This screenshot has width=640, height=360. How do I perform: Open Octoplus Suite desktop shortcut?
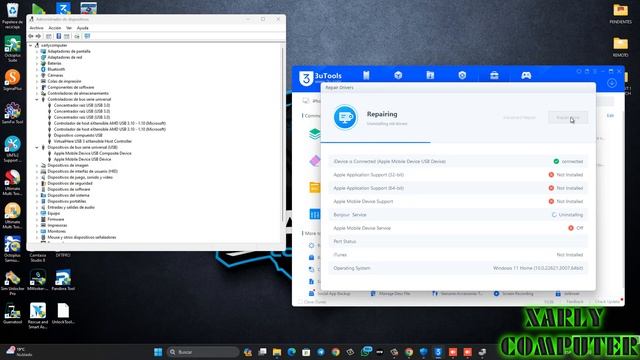pos(13,49)
